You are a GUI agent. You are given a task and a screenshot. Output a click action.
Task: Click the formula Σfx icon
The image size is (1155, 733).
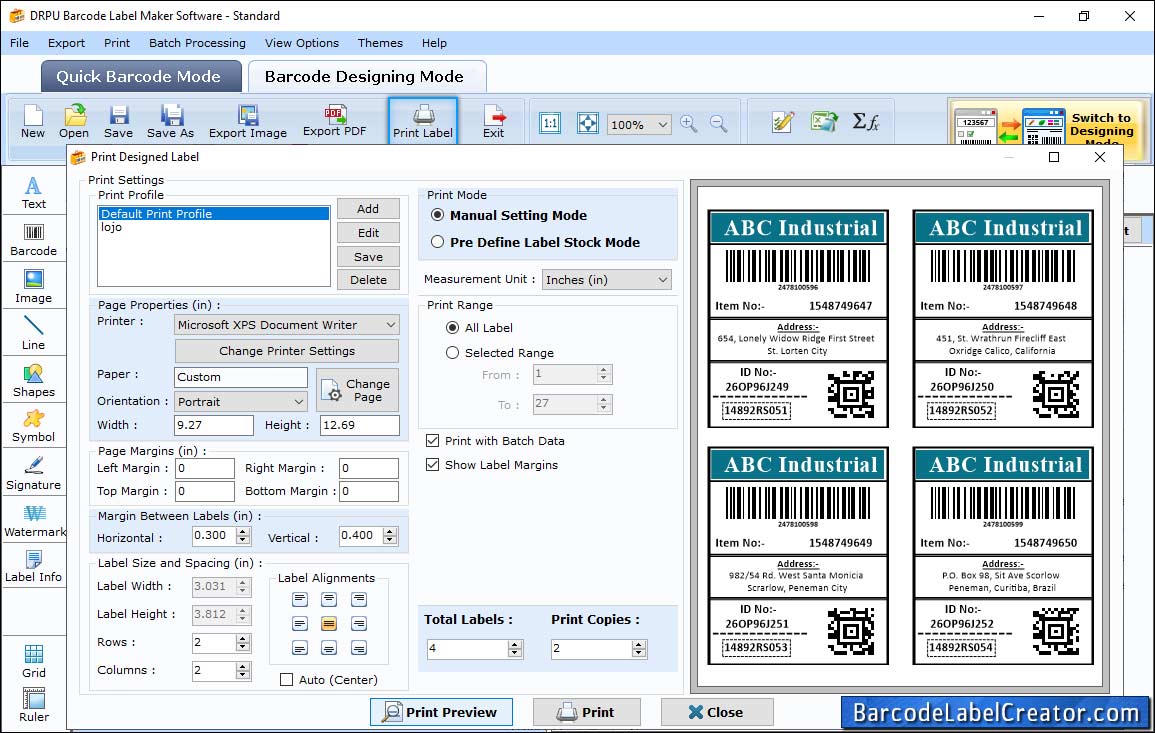pyautogui.click(x=866, y=122)
